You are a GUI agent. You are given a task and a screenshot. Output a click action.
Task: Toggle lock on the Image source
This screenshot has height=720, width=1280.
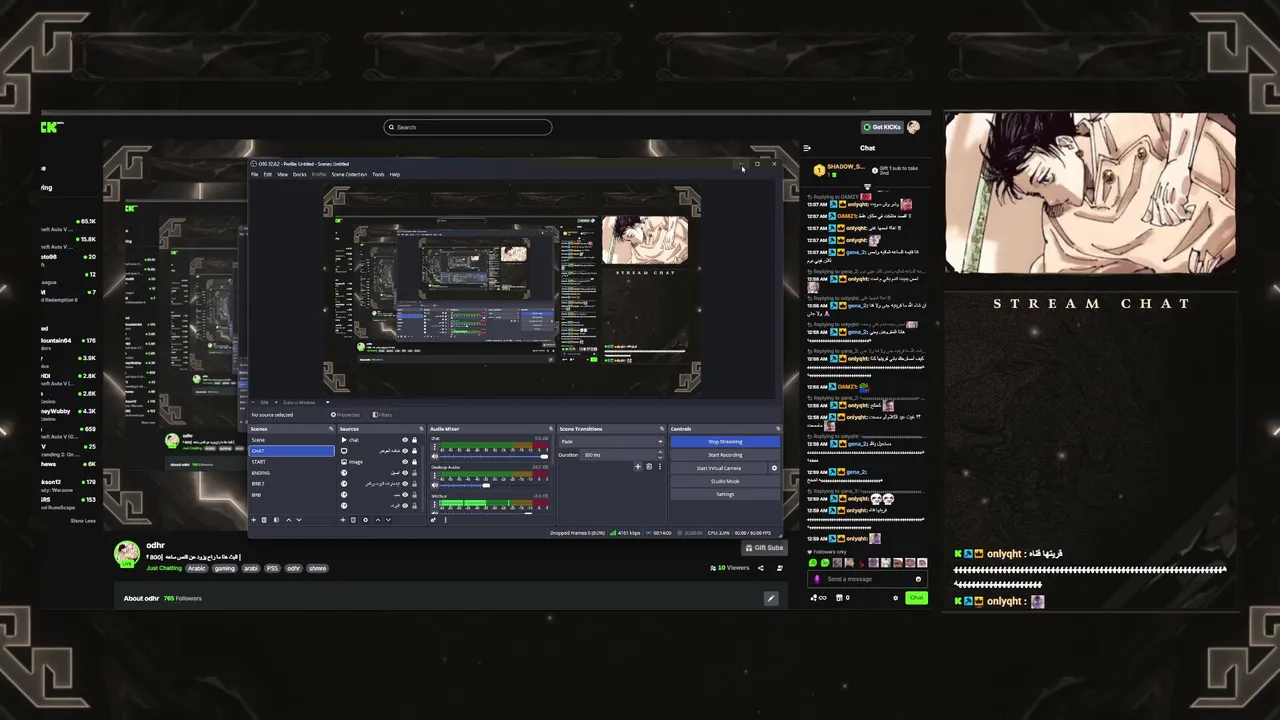(x=414, y=462)
